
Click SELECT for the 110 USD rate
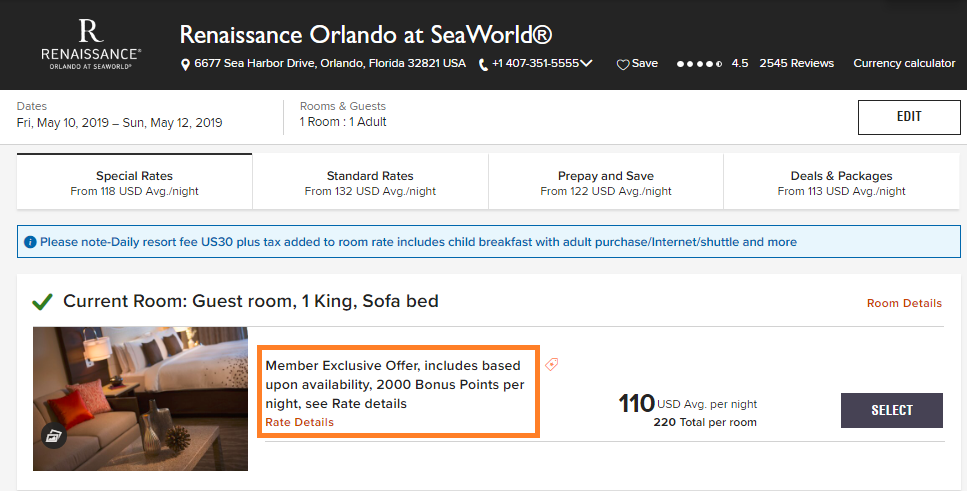892,410
